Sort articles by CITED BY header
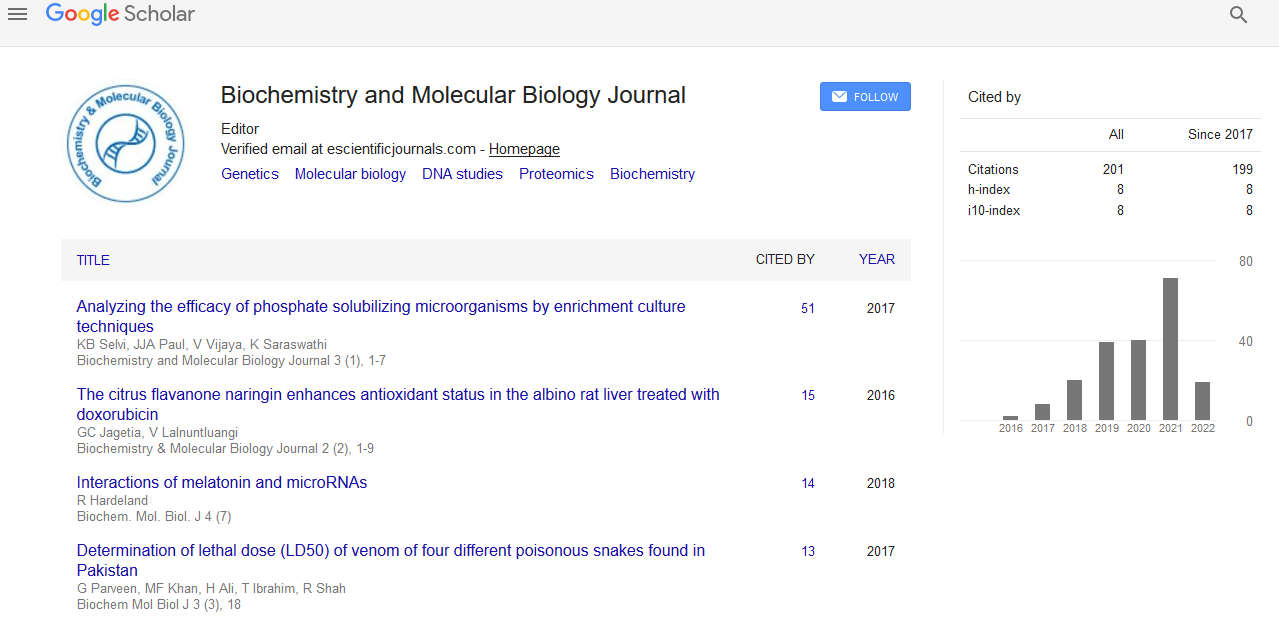This screenshot has width=1279, height=619. click(x=785, y=260)
